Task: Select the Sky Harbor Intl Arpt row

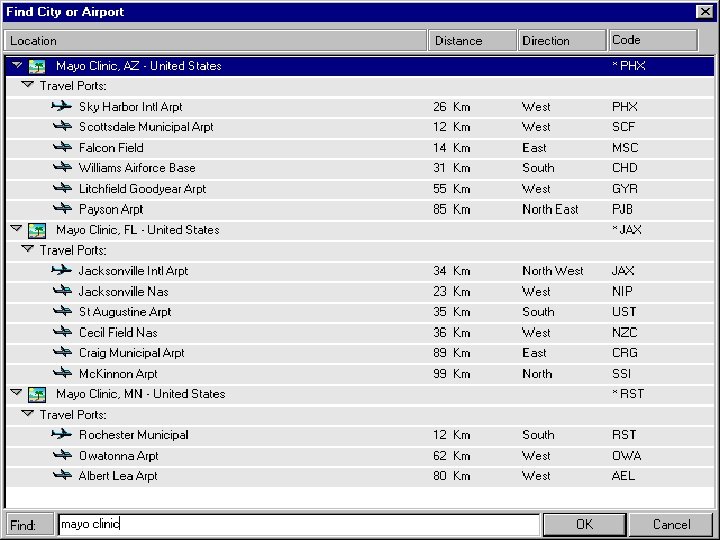Action: pyautogui.click(x=360, y=107)
